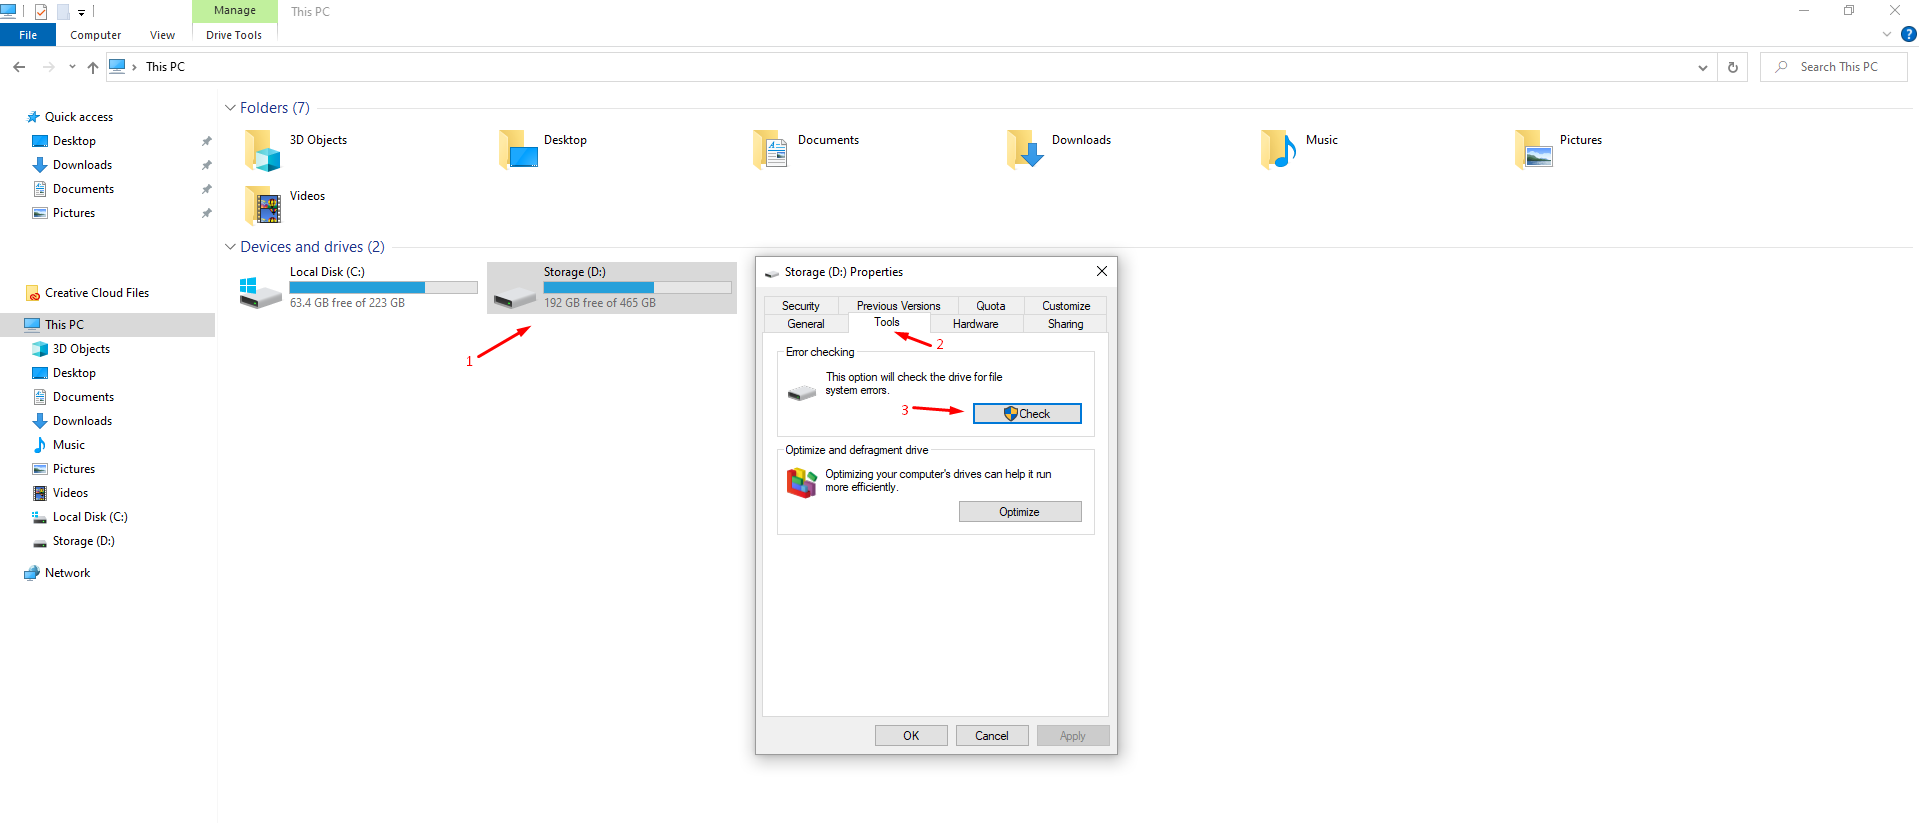Click Cancel in Storage (D:) Properties

[x=992, y=736]
